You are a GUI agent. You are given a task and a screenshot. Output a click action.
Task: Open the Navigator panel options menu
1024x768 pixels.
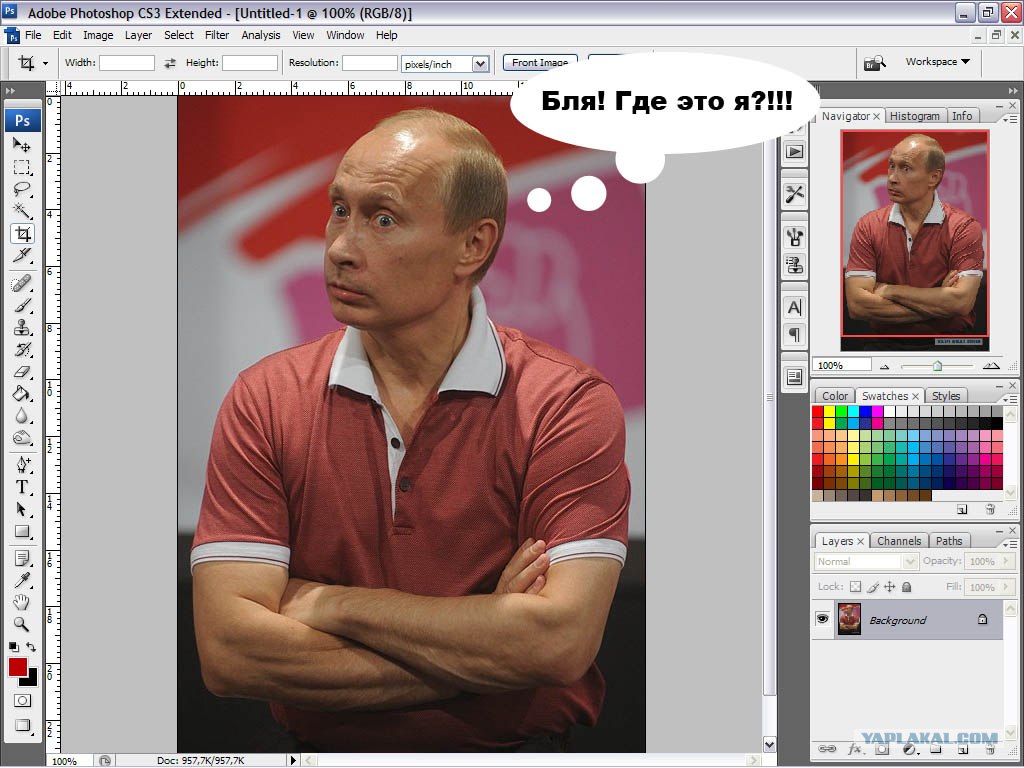(x=1010, y=119)
